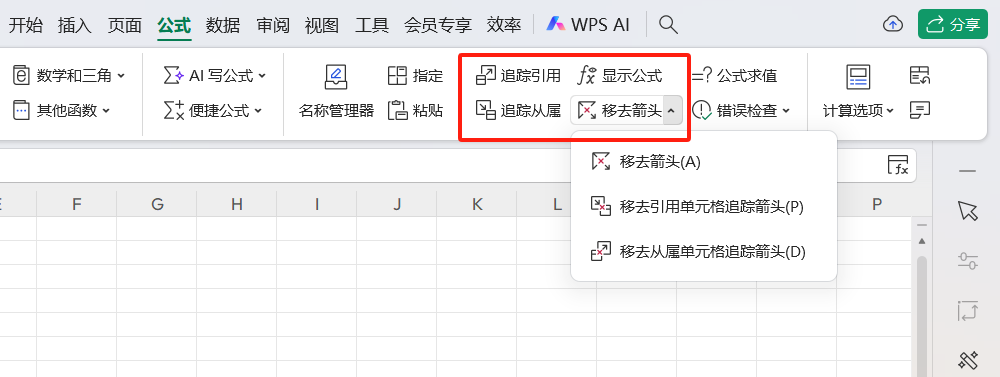
Task: Launch WPS AI
Action: click(x=588, y=25)
